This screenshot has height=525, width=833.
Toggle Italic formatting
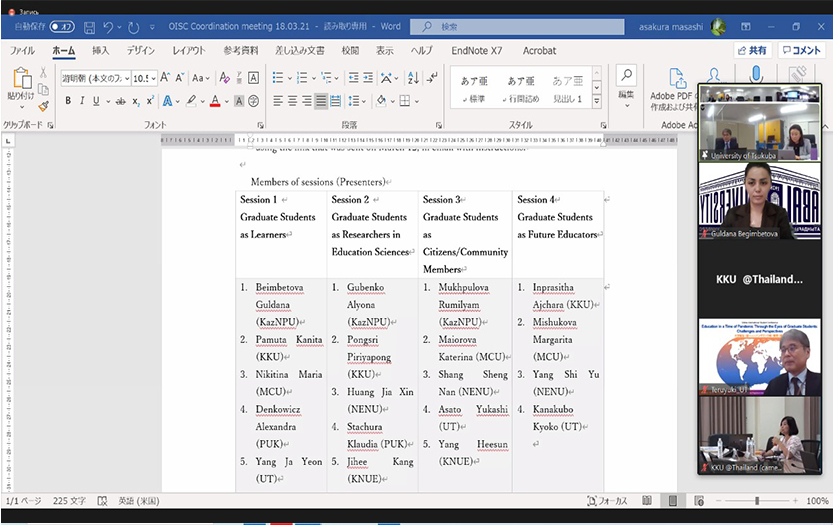click(x=82, y=100)
